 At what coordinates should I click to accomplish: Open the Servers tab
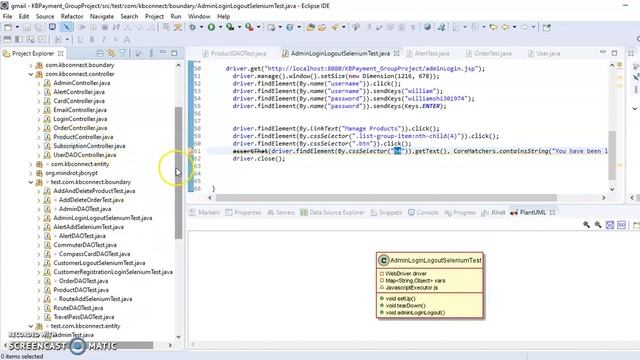281,212
